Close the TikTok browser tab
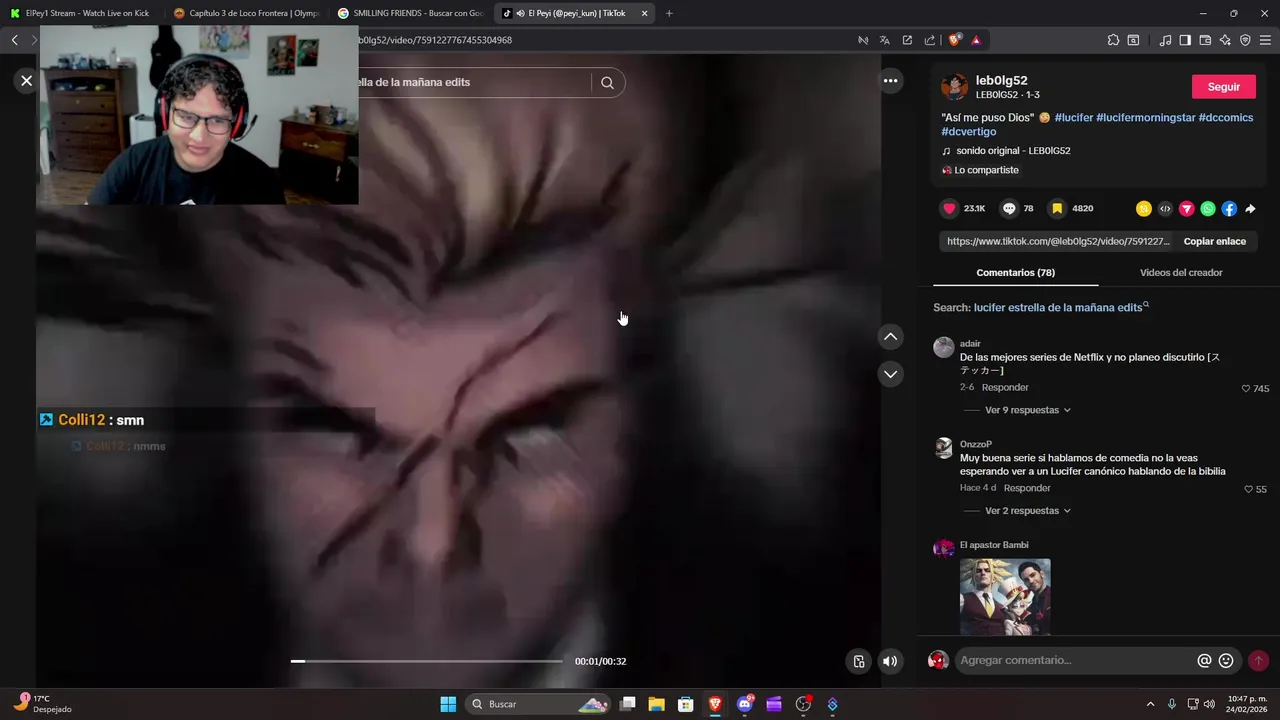The image size is (1280, 720). tap(644, 13)
